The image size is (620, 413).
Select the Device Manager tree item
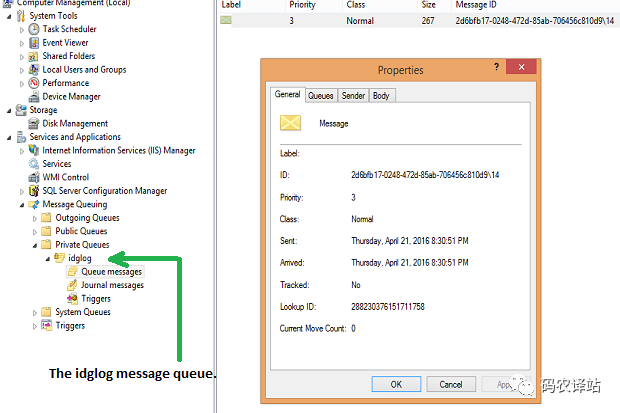[72, 97]
